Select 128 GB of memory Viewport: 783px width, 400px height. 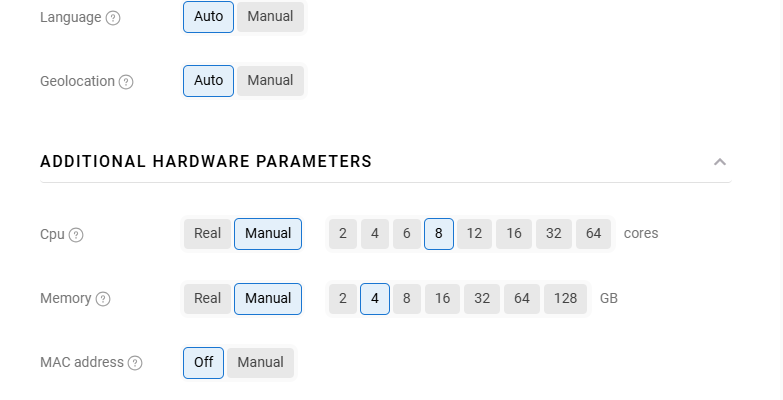(x=566, y=298)
